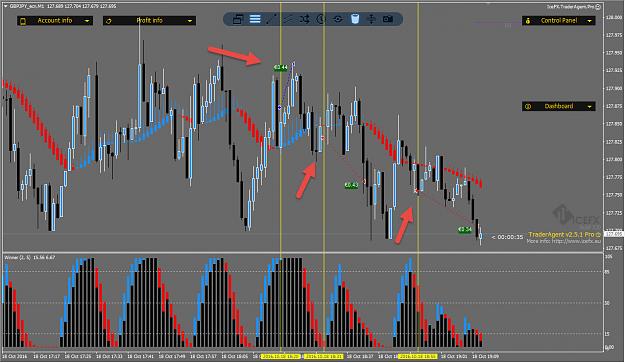Click the Account info panel icon
Viewport: 625px width, 363px height.
pos(23,21)
